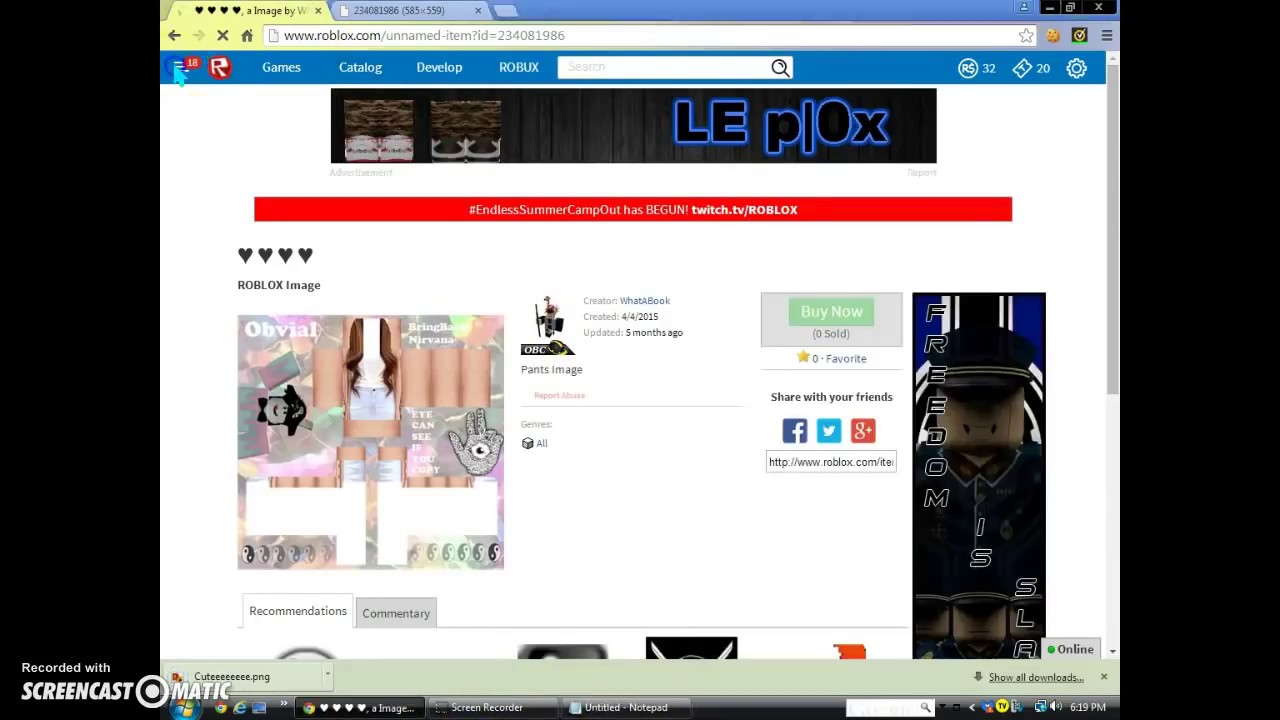Click Show all downloads link
1280x720 pixels.
pos(1036,677)
